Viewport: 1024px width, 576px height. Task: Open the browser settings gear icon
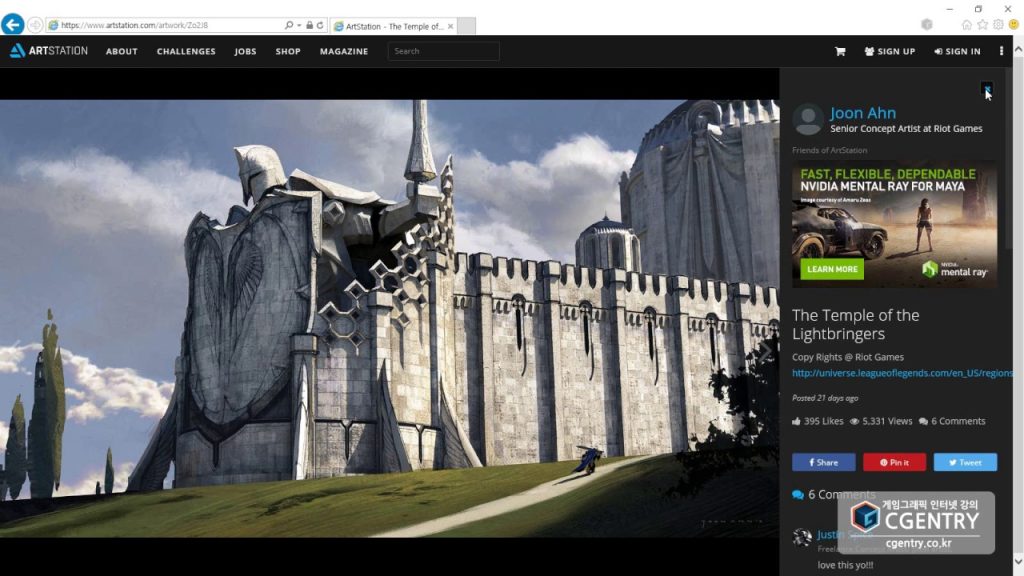pyautogui.click(x=998, y=25)
